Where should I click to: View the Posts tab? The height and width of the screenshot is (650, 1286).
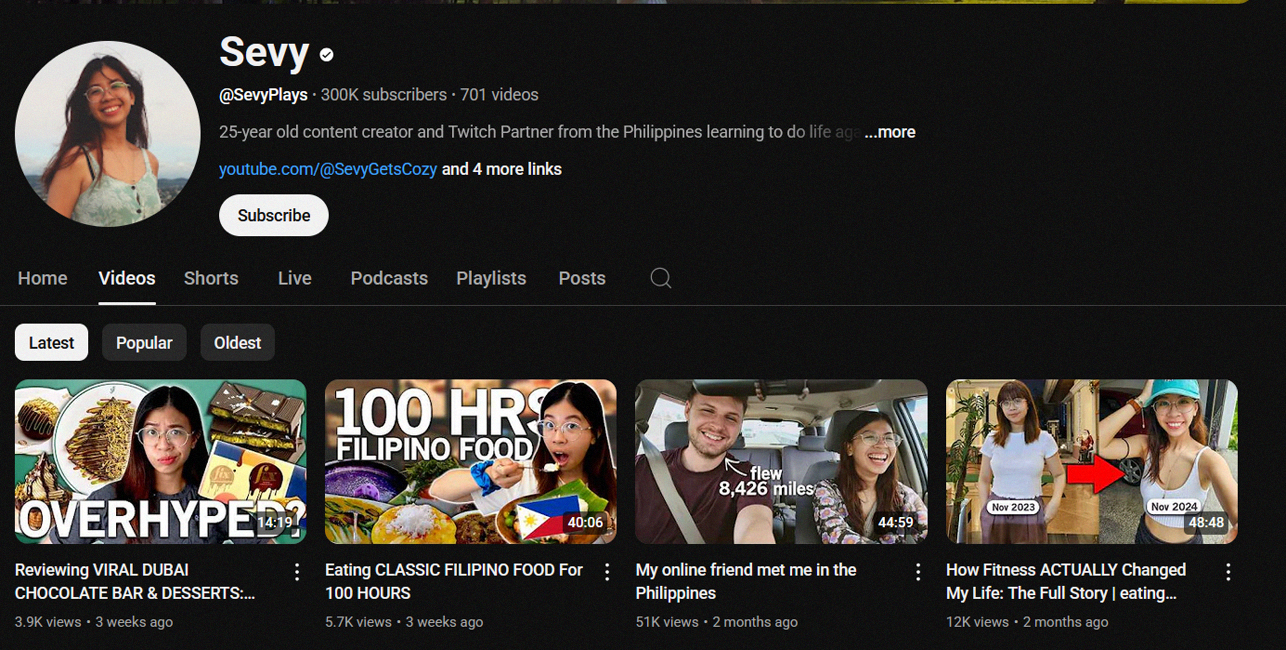click(x=582, y=278)
